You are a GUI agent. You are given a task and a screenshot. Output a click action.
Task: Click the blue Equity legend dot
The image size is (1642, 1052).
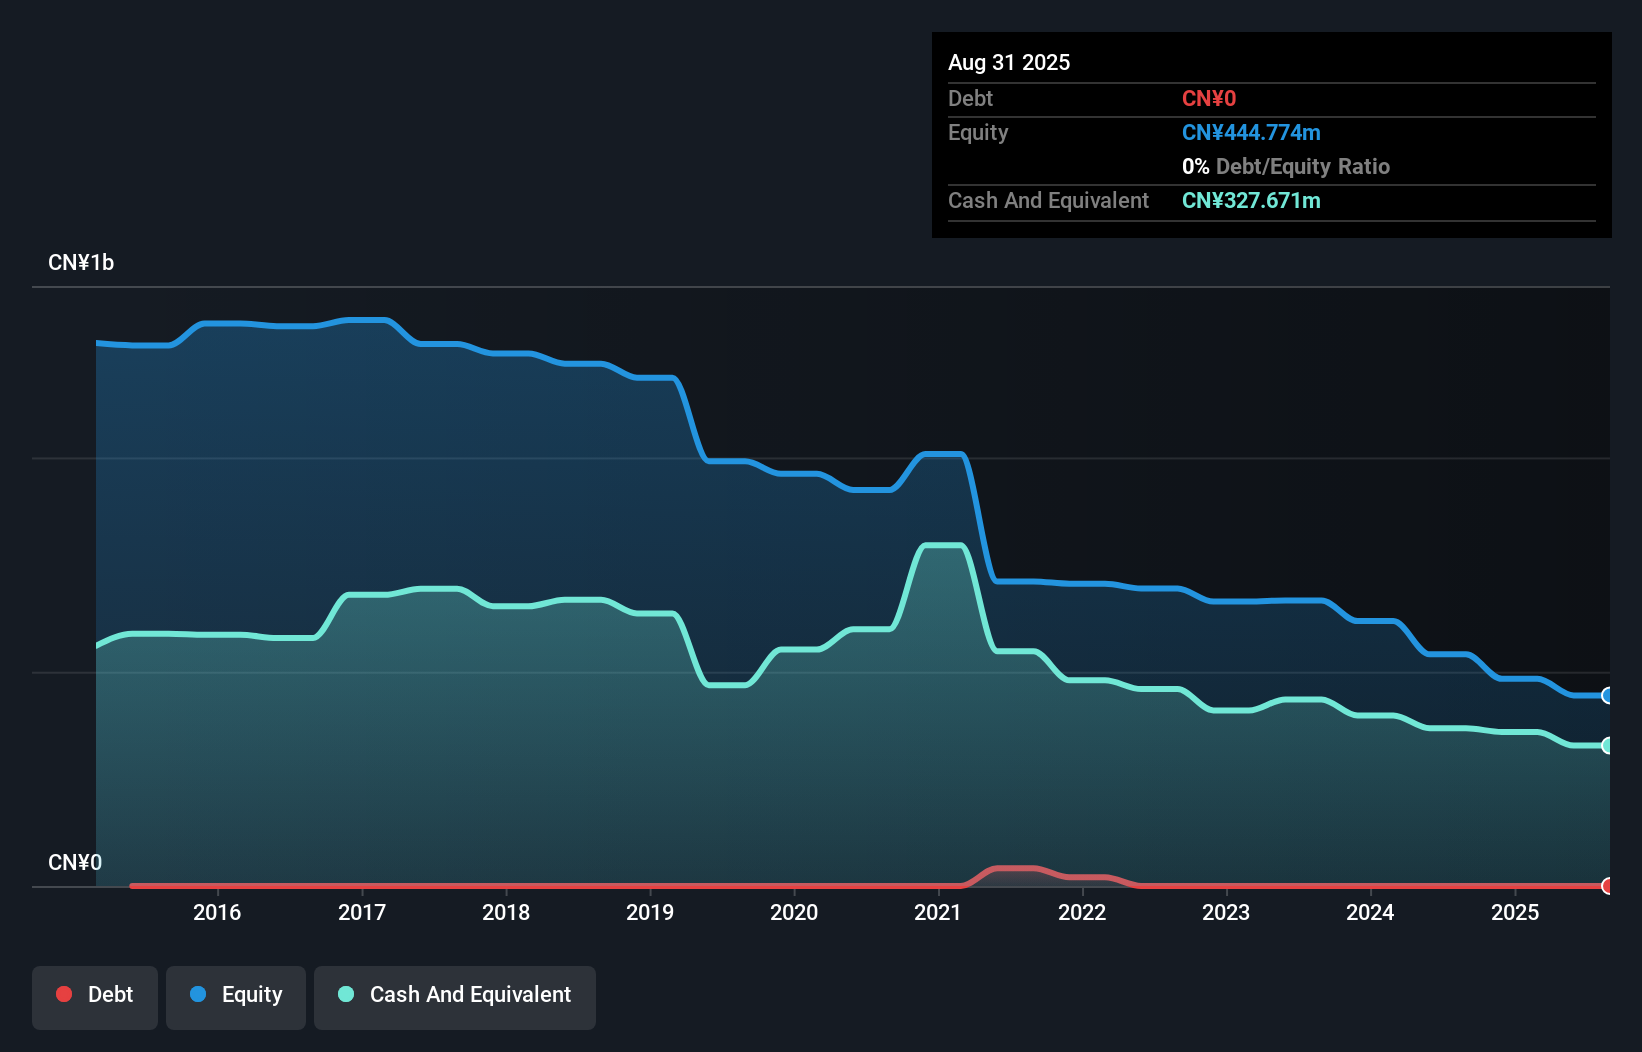pos(198,994)
